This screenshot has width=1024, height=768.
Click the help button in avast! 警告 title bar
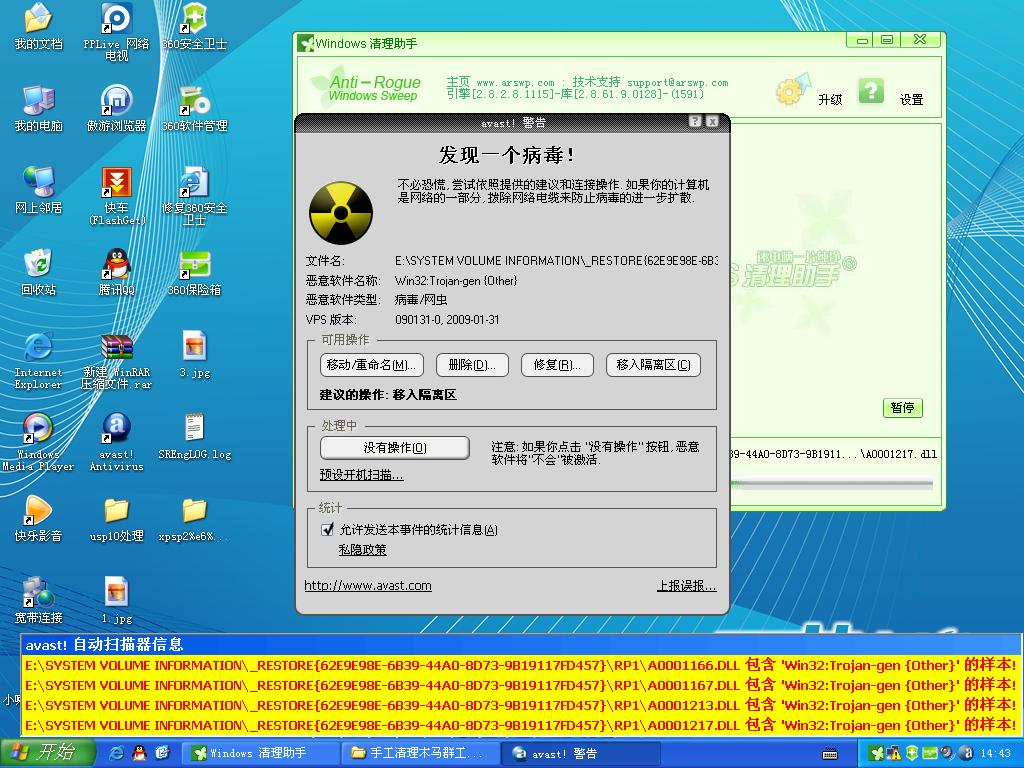point(695,121)
